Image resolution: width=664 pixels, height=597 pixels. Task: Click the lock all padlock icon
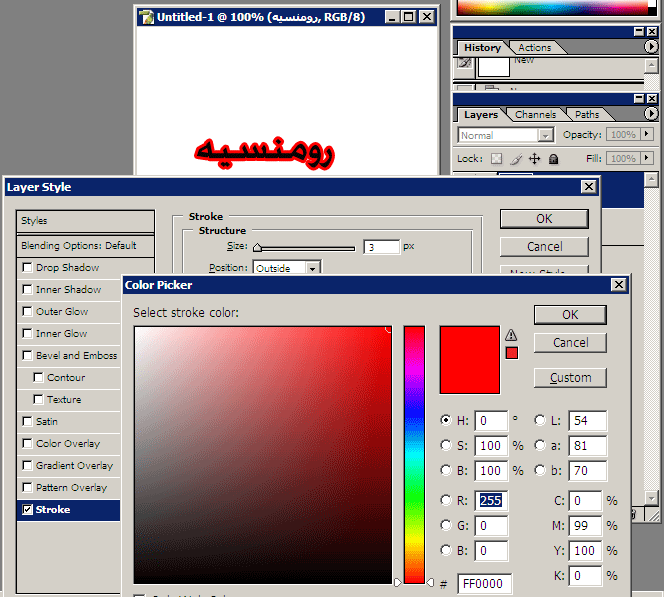[553, 158]
